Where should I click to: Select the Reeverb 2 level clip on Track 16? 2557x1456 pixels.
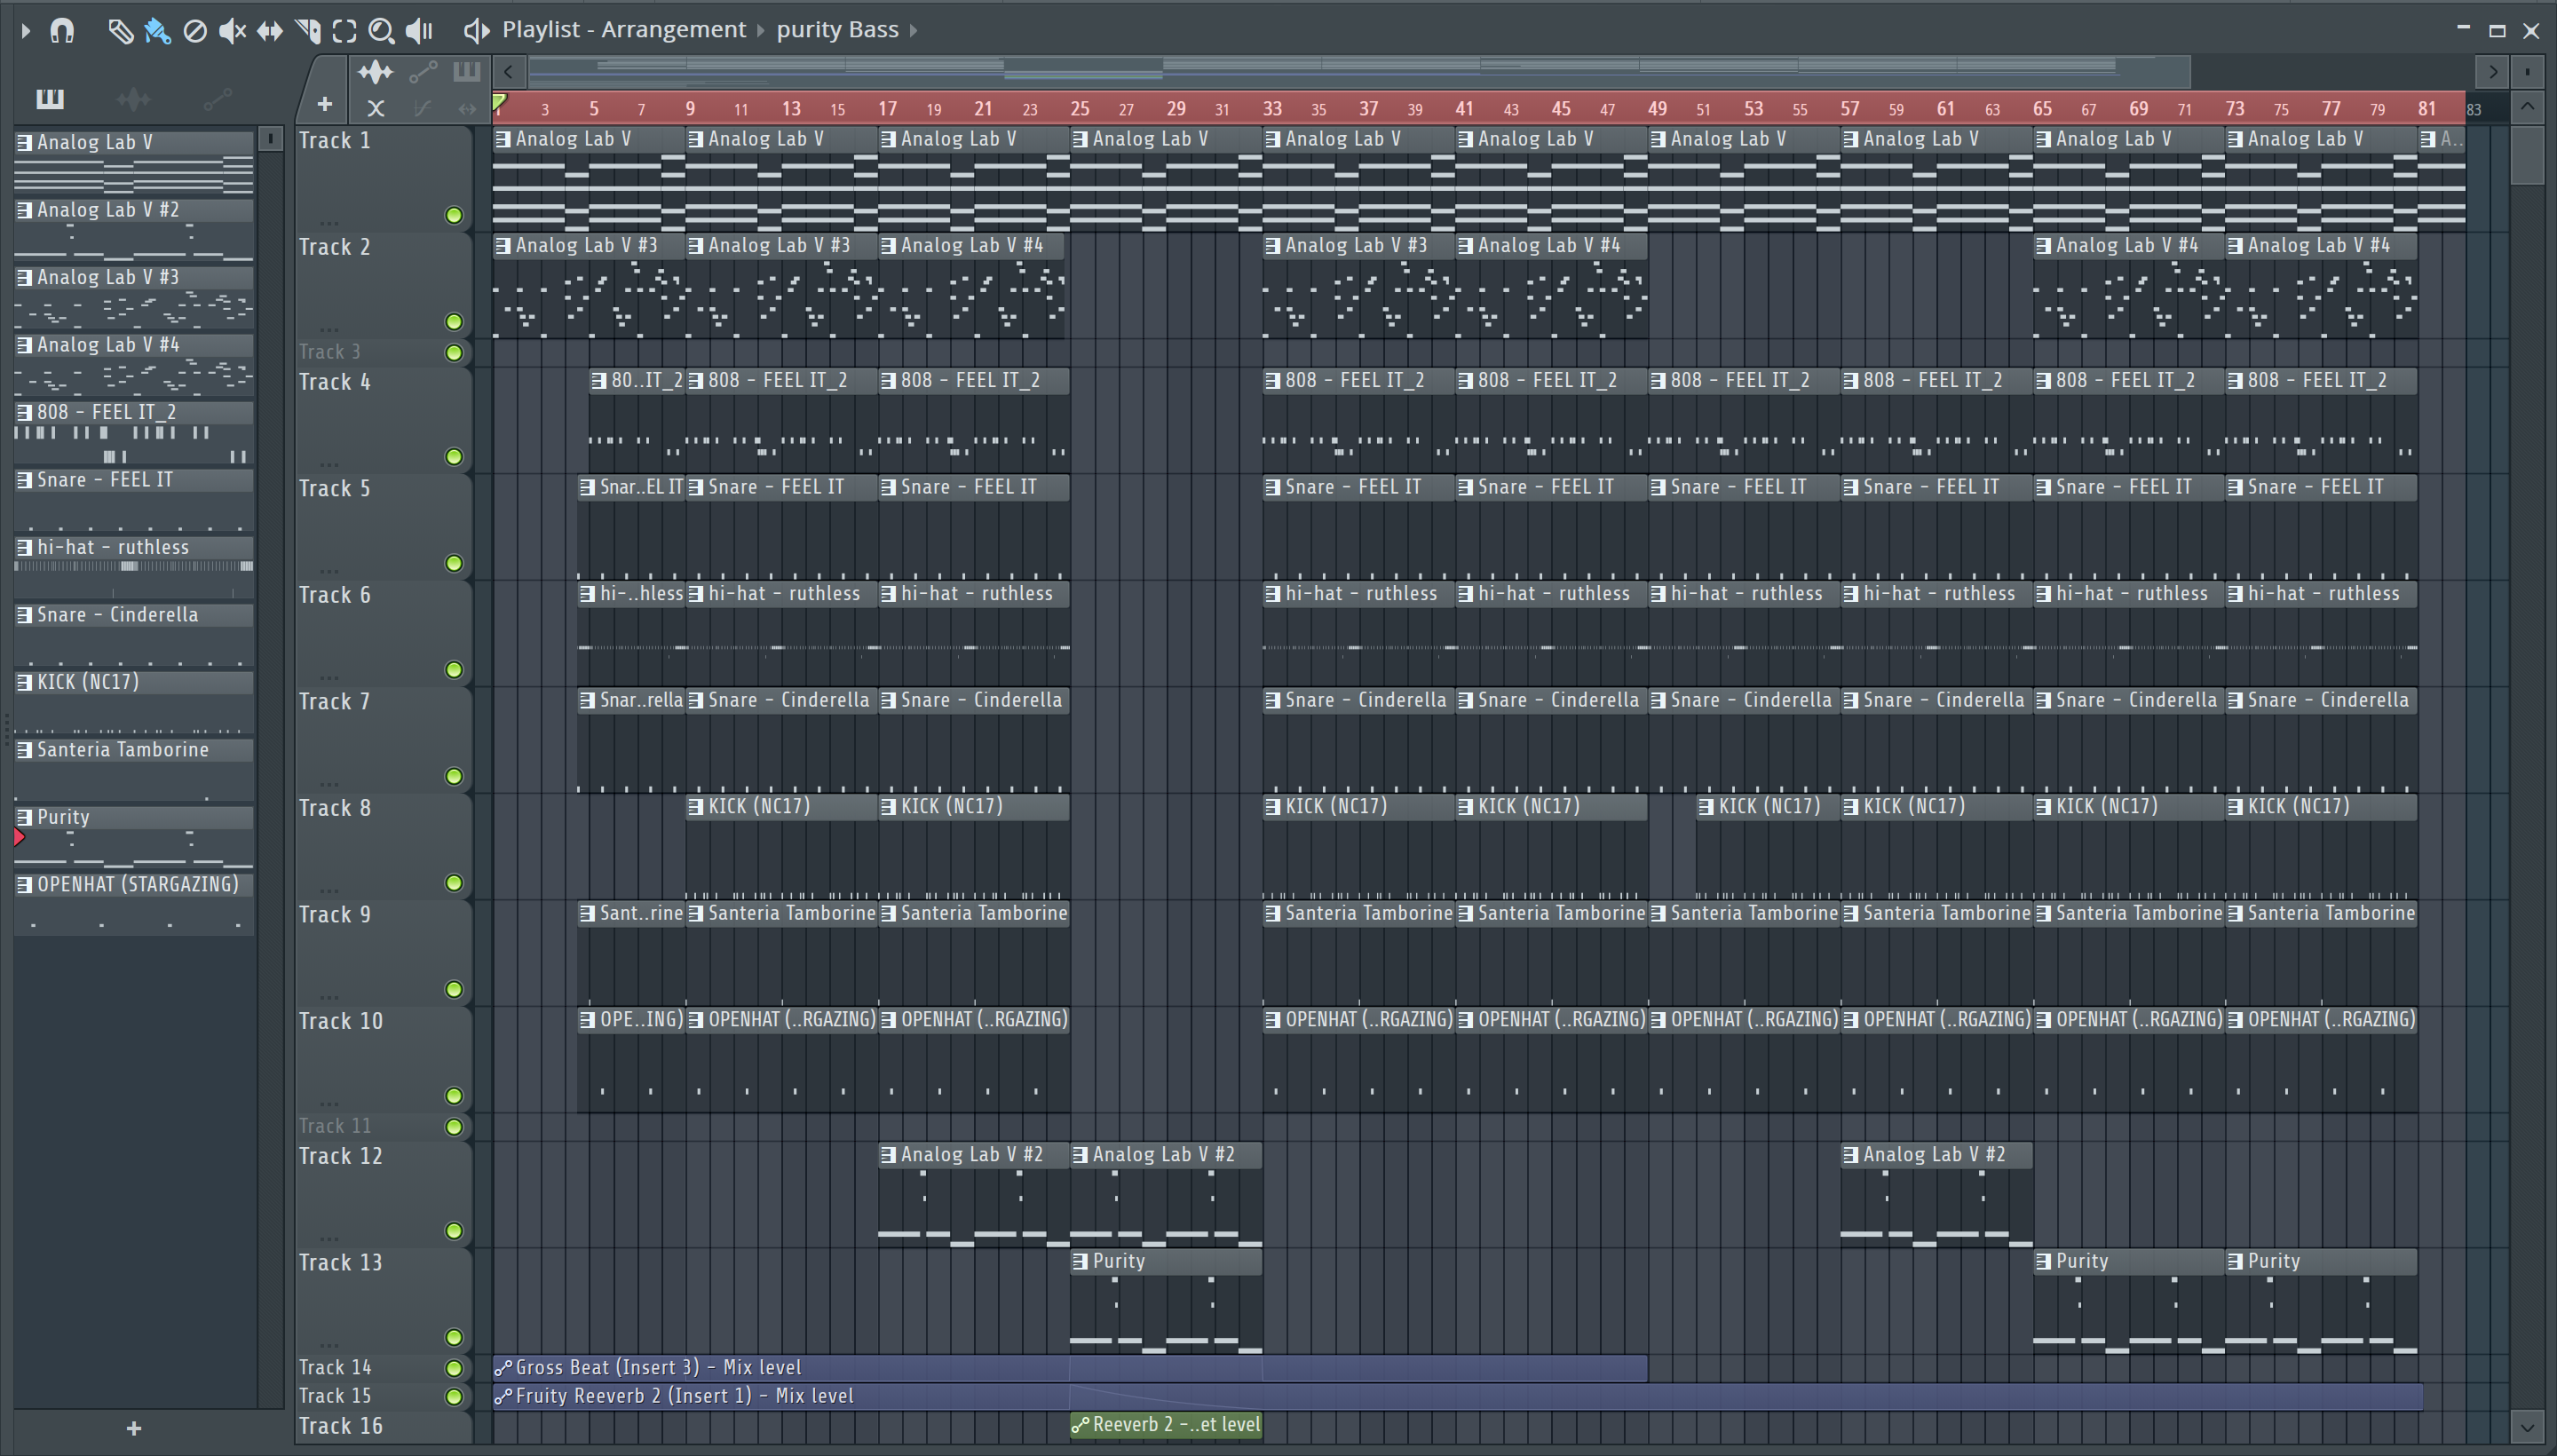(1166, 1424)
